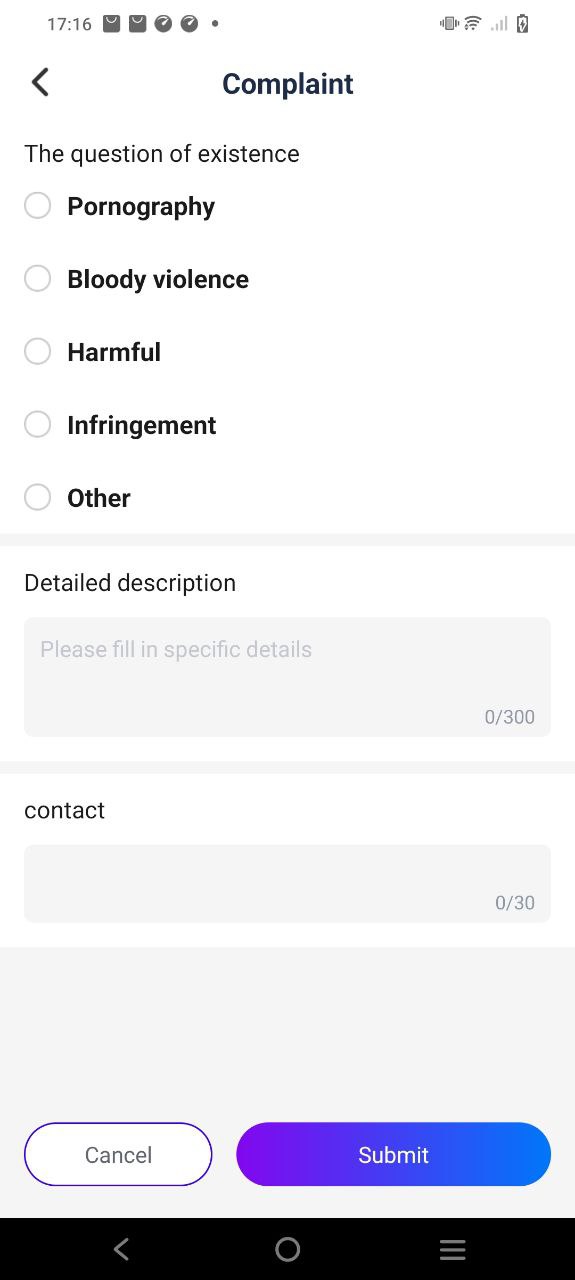Screen dimensions: 575x1280
Task: Open recent apps via the menu icon
Action: click(453, 1249)
